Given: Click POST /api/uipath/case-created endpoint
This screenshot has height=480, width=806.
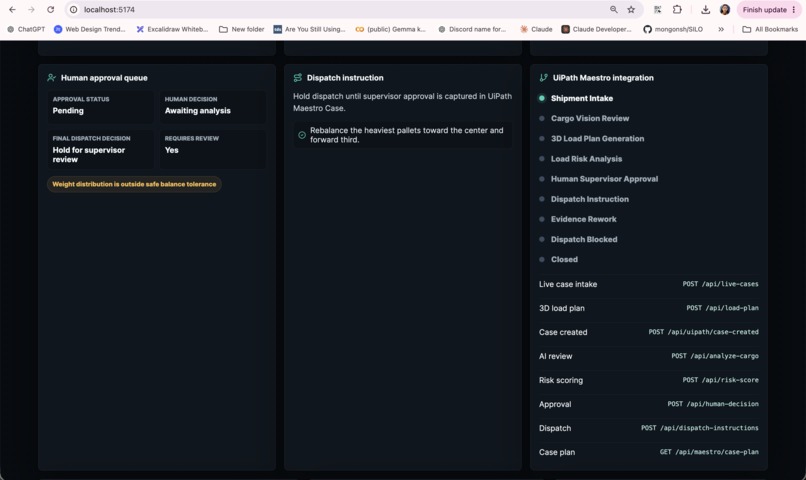Looking at the screenshot, I should [703, 332].
